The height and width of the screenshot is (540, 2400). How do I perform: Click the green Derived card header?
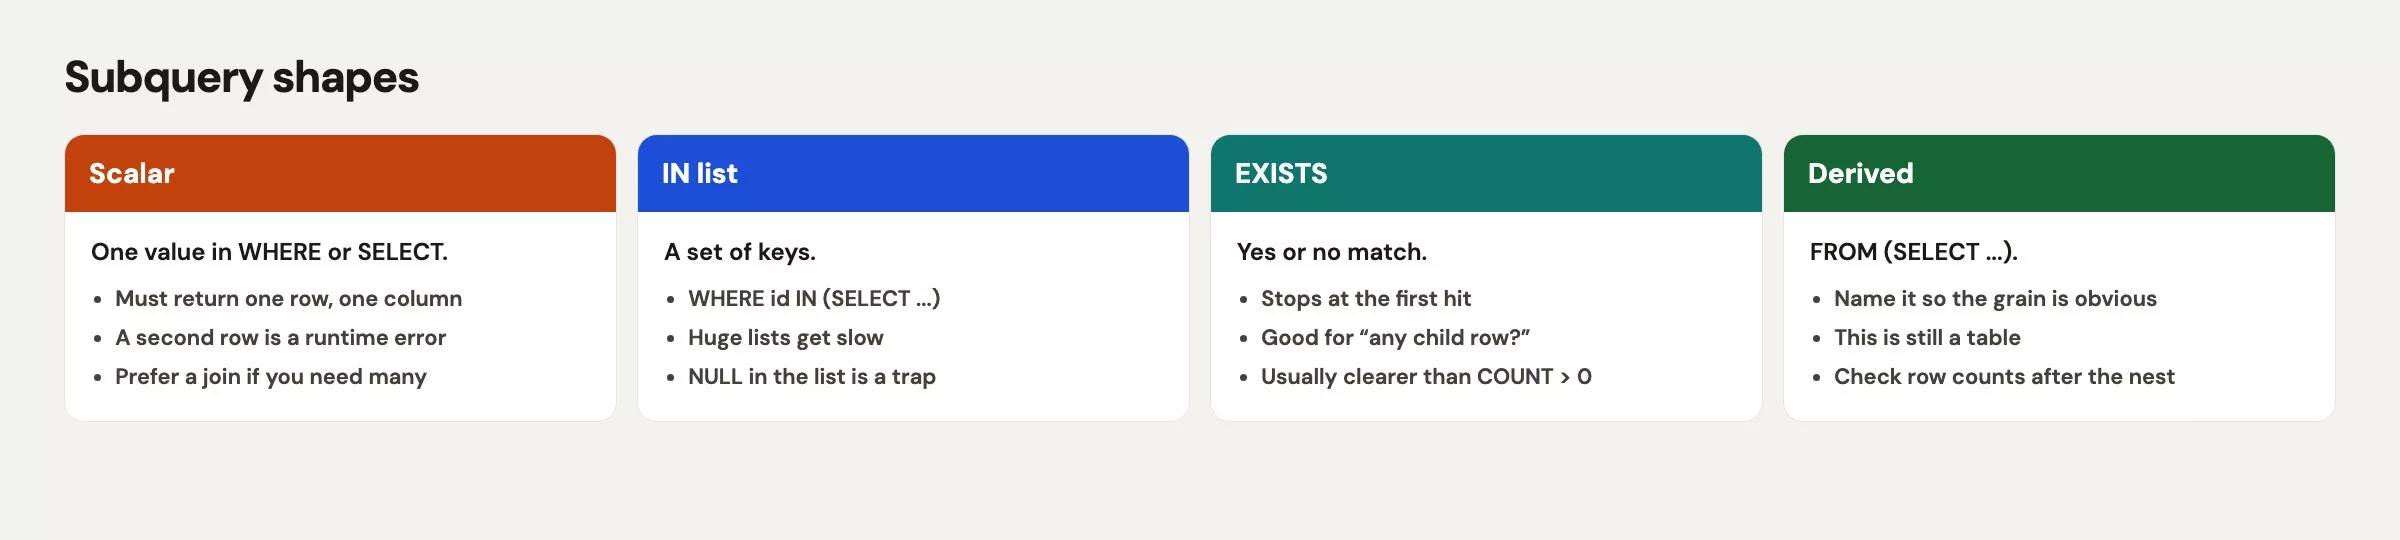pos(2059,173)
